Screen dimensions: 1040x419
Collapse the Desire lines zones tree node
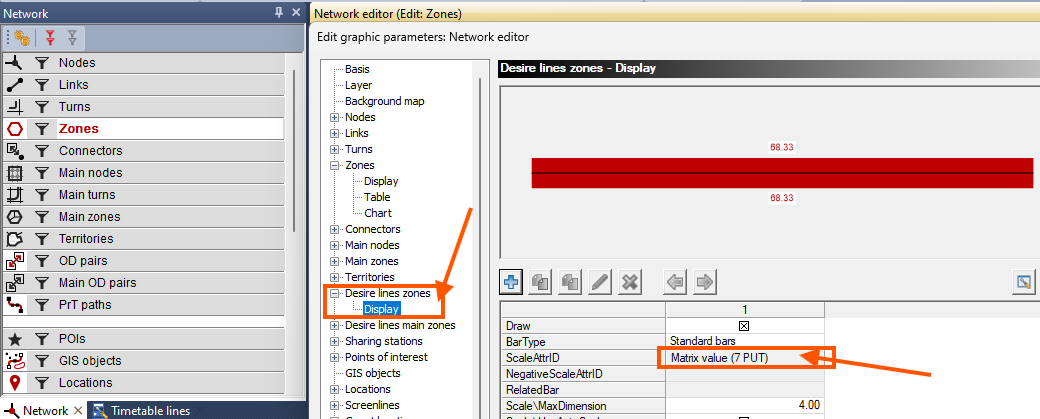pos(334,293)
